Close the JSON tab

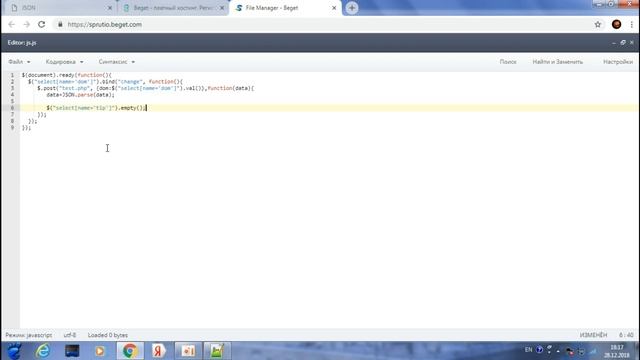tap(110, 8)
